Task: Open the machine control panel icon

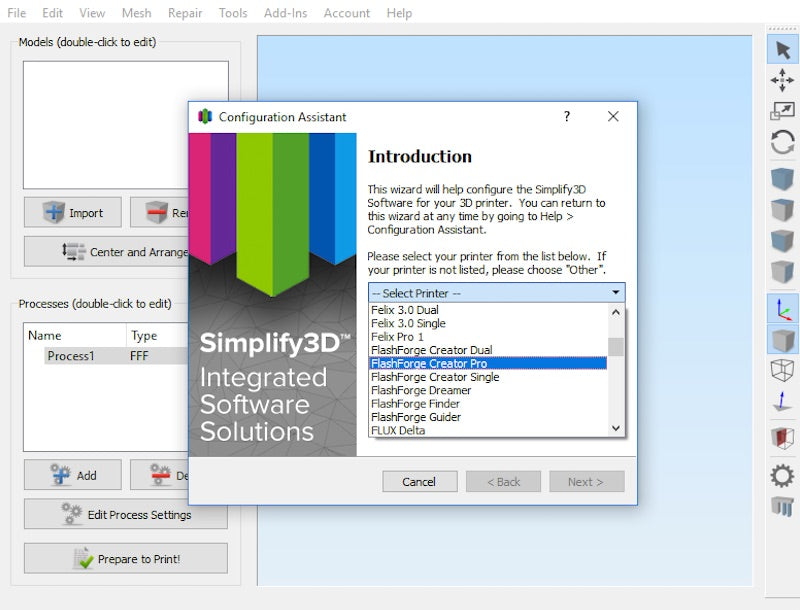Action: click(x=782, y=506)
